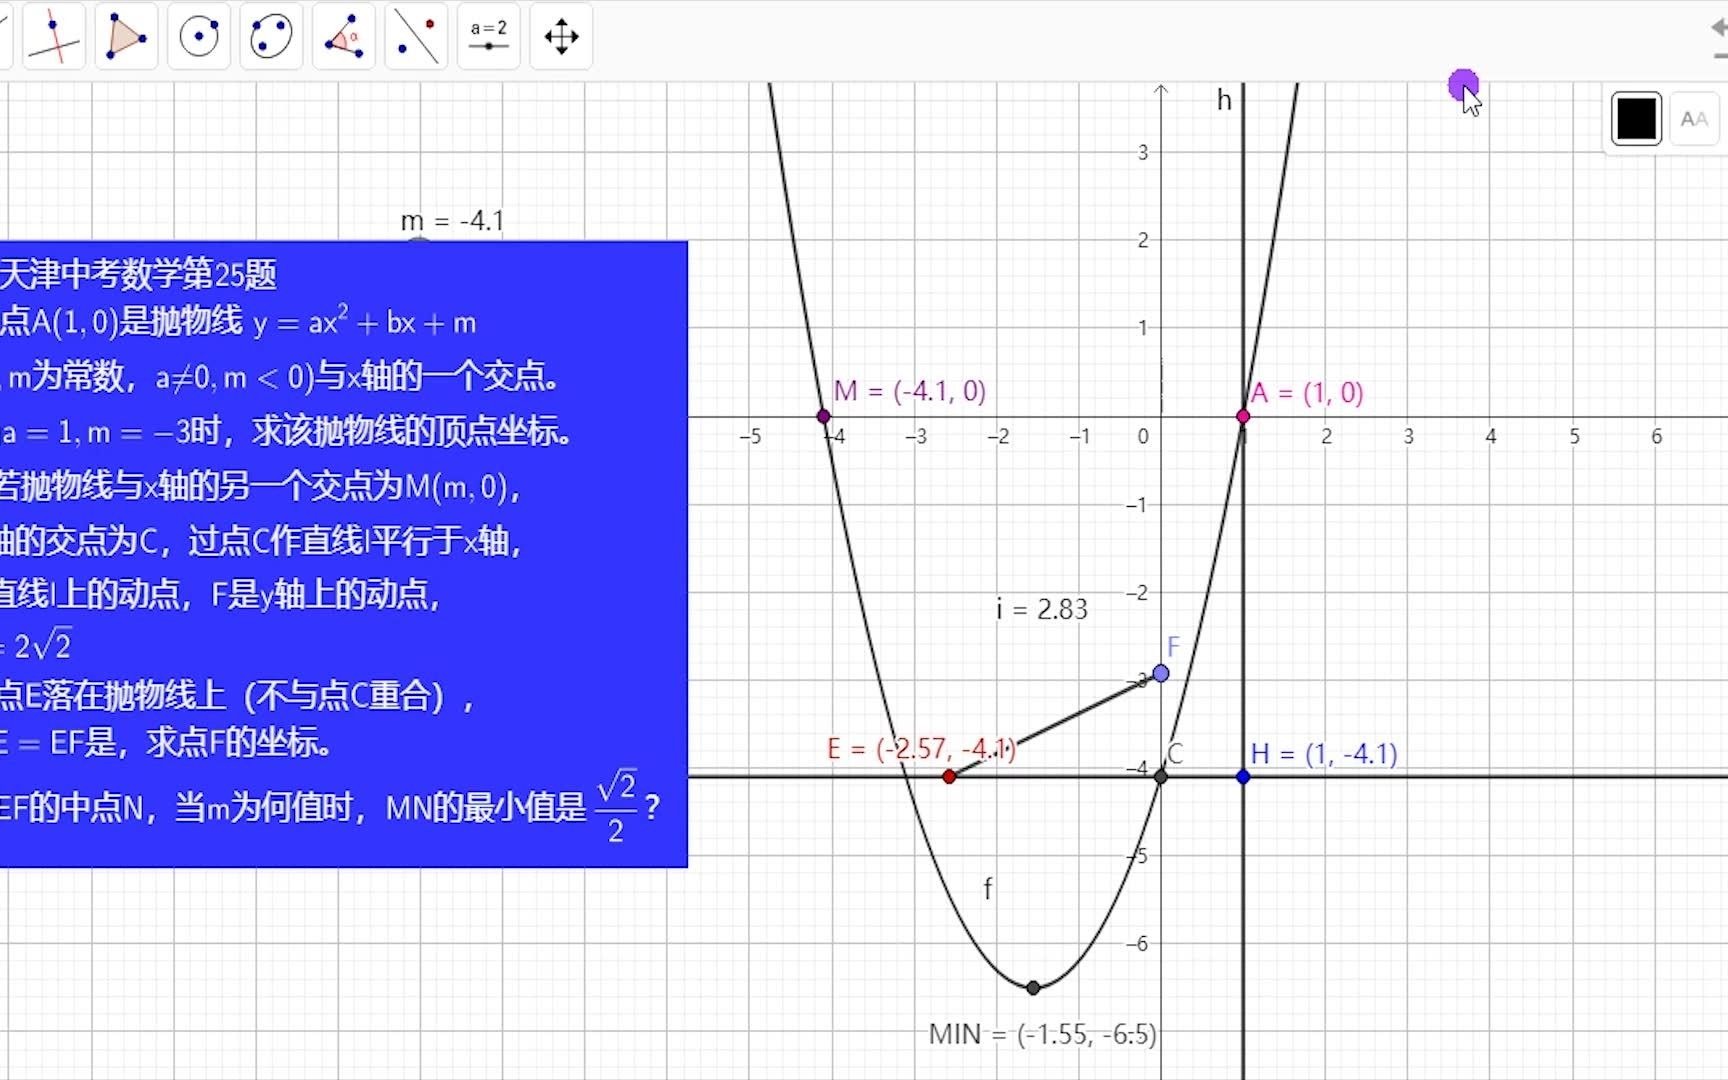
Task: Click the m = -4.1 slider label
Action: point(452,221)
